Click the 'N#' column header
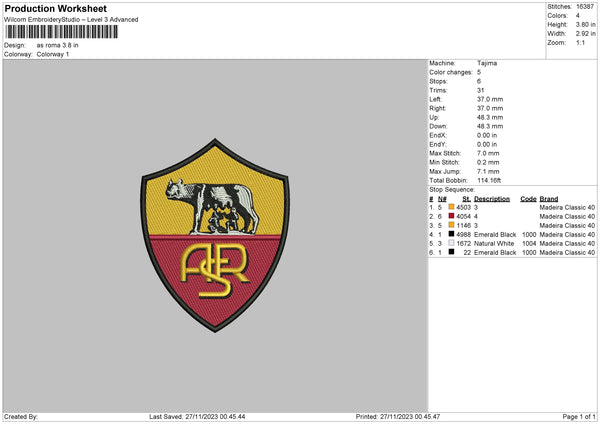Screen dimensions: 600x424 [442, 199]
